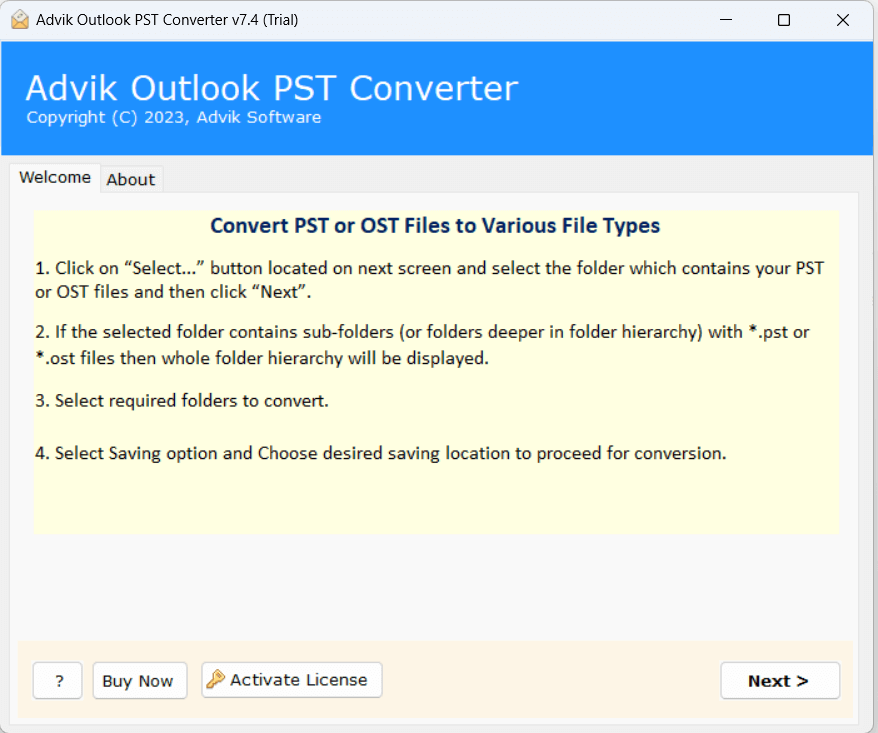Minimize the Advik converter window
878x733 pixels.
click(726, 20)
